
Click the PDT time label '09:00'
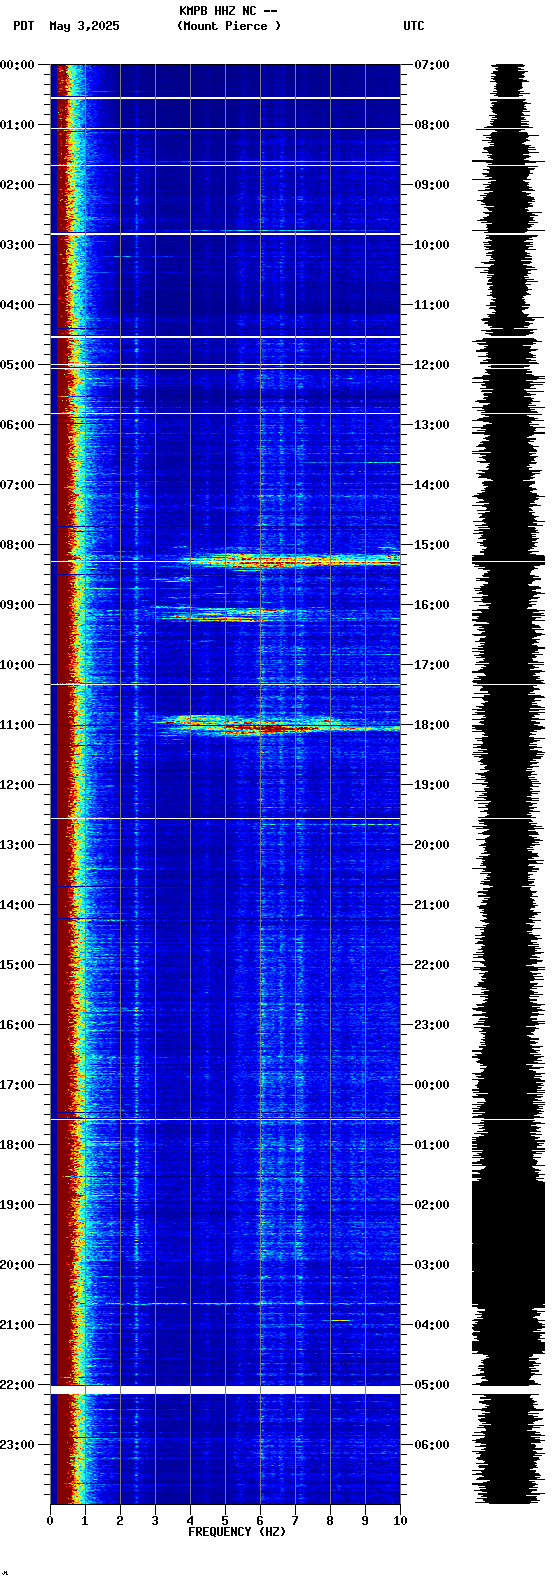pos(17,605)
